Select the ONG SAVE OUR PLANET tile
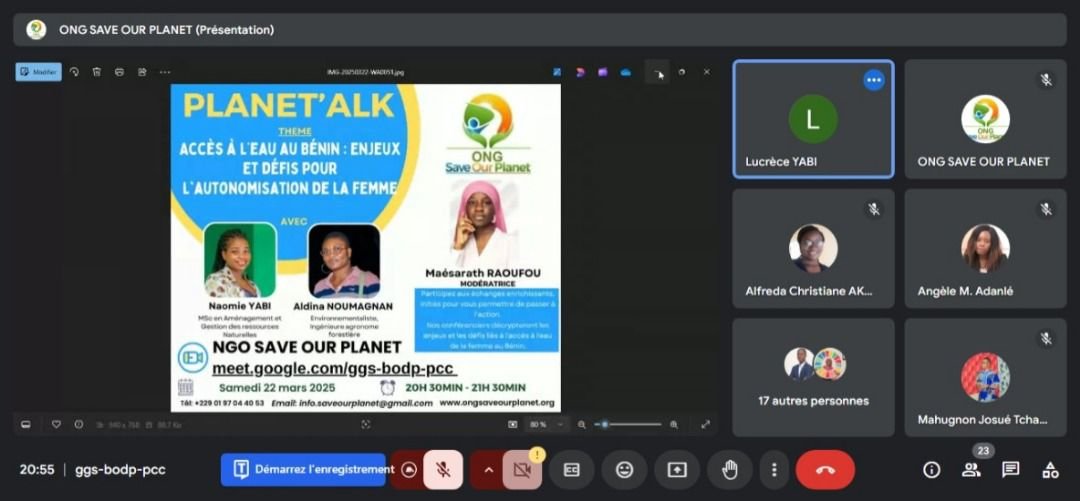 [x=985, y=119]
